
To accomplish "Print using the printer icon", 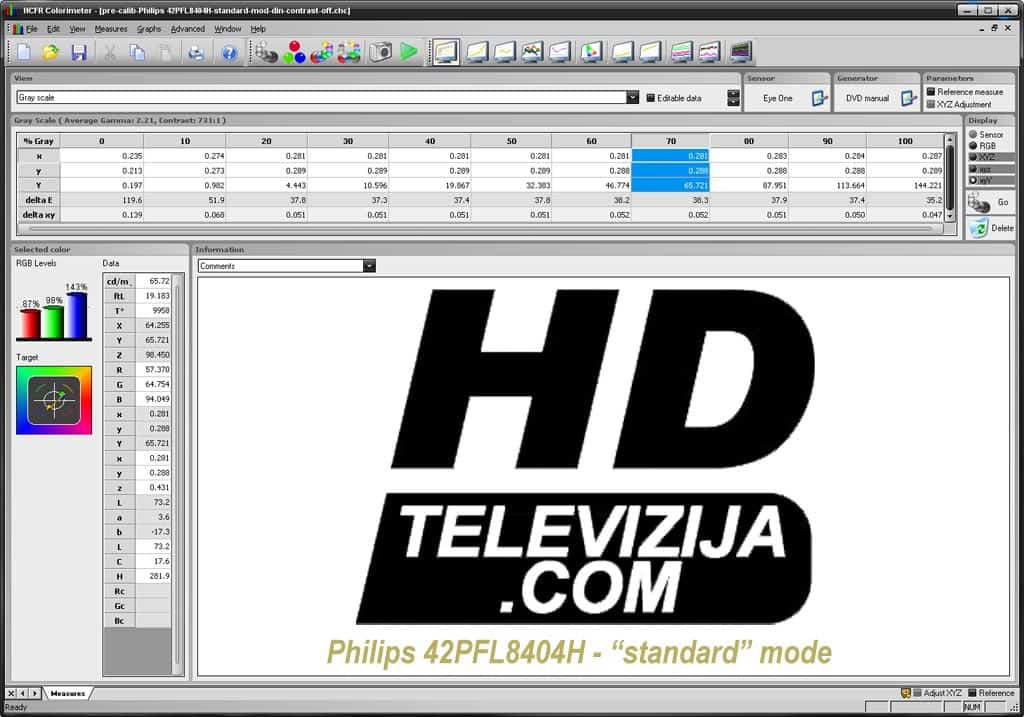I will (196, 52).
